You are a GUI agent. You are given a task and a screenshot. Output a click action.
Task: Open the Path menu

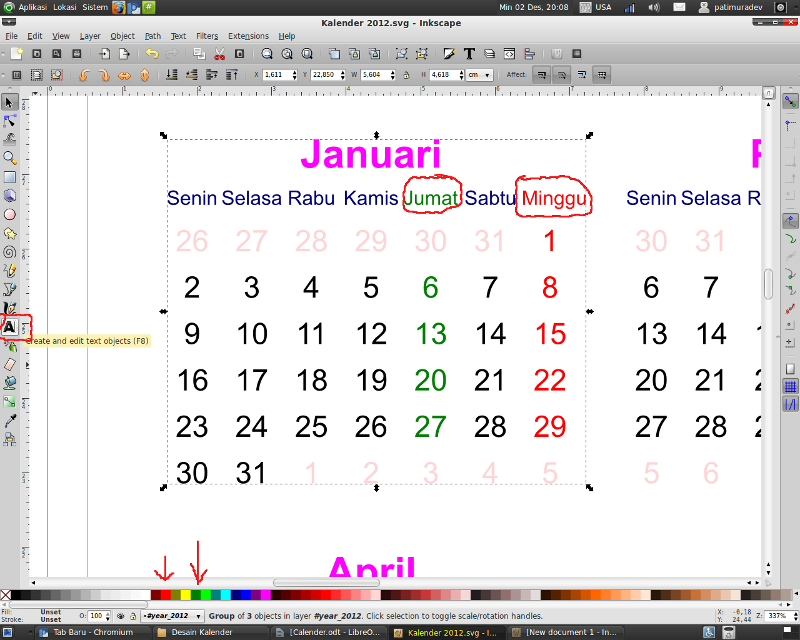pos(152,36)
